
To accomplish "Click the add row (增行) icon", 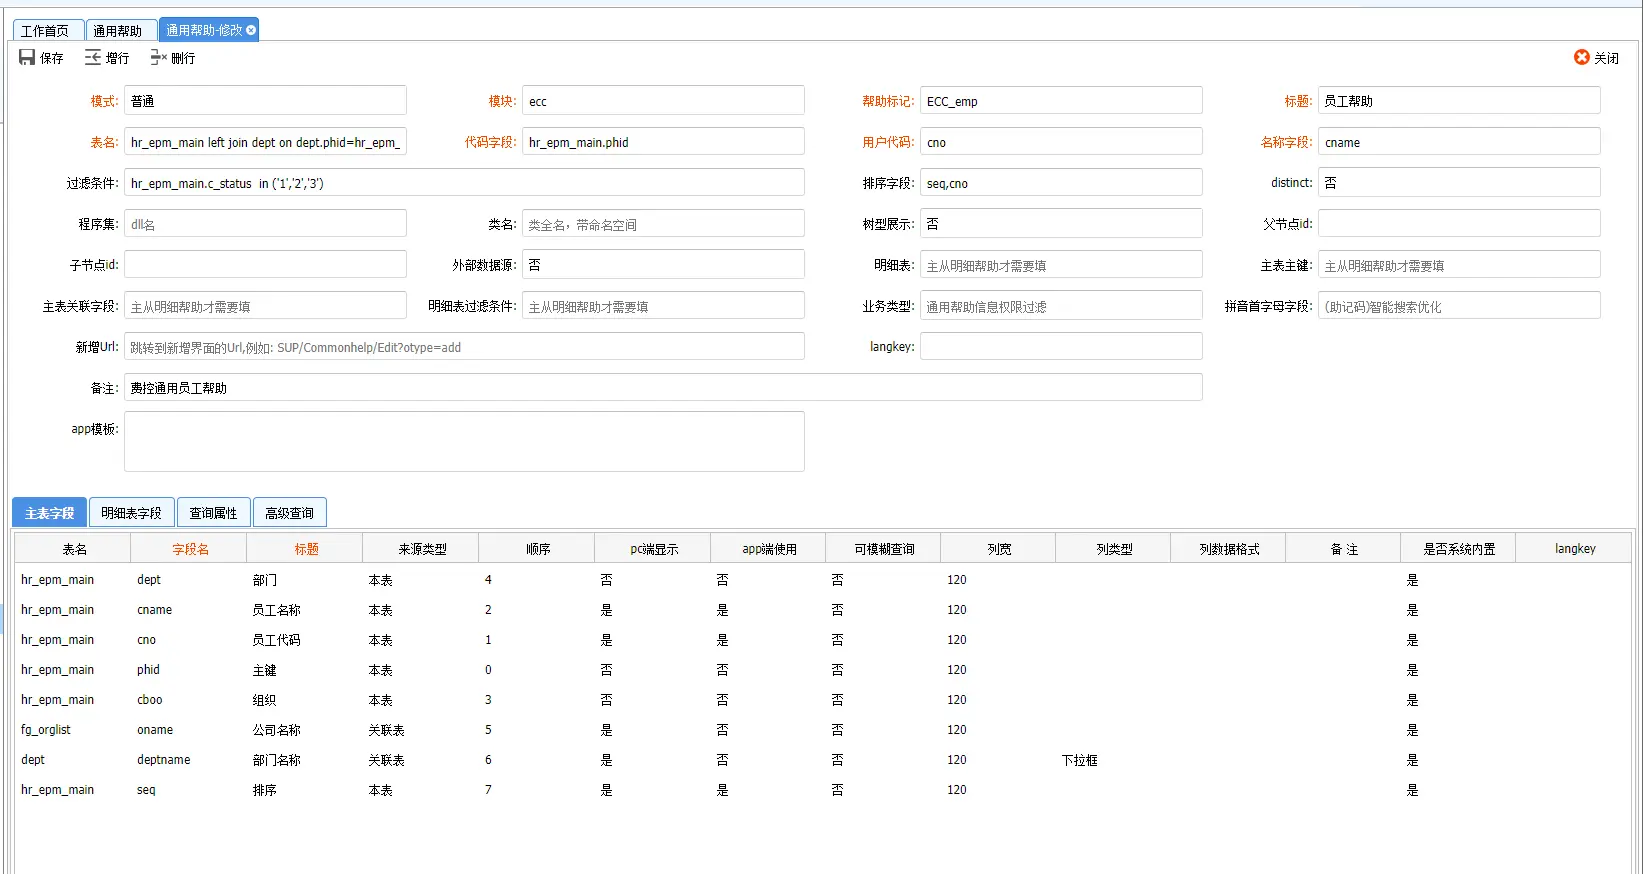I will pos(93,58).
